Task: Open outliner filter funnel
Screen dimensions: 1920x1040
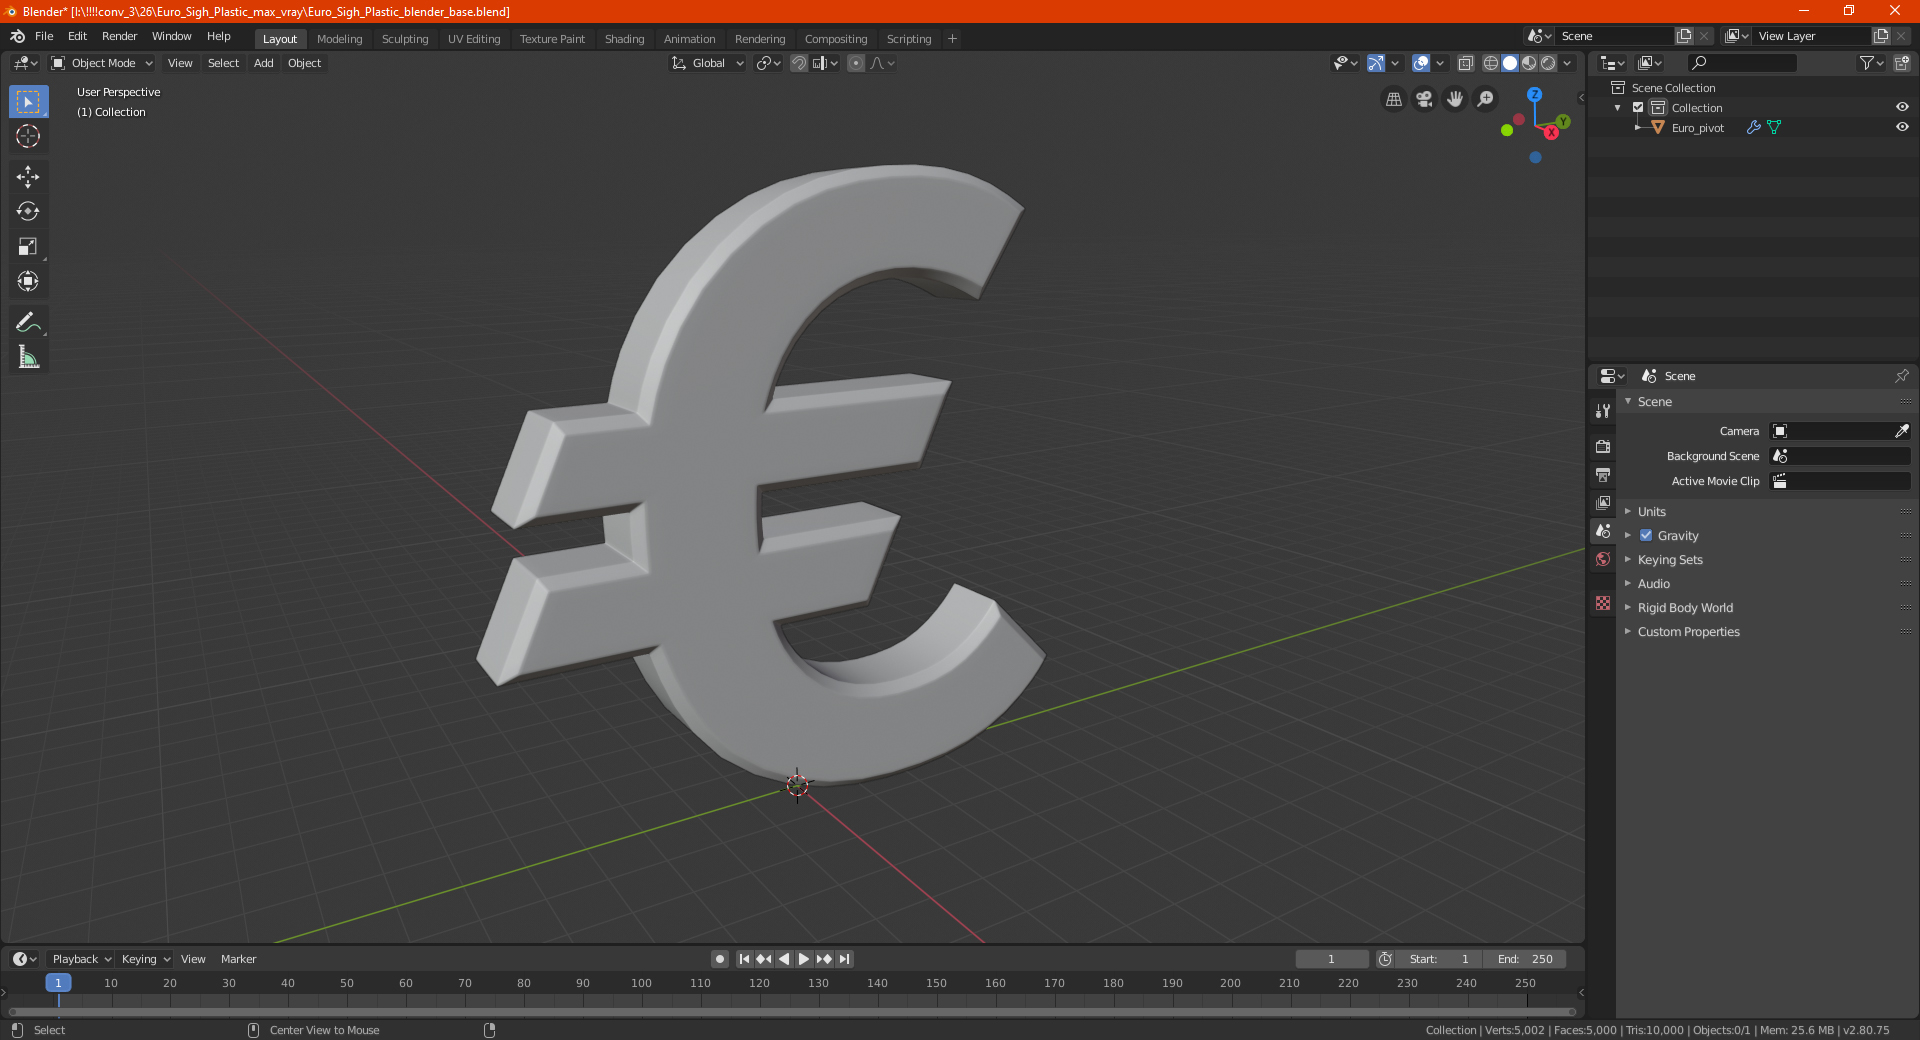Action: (x=1871, y=63)
